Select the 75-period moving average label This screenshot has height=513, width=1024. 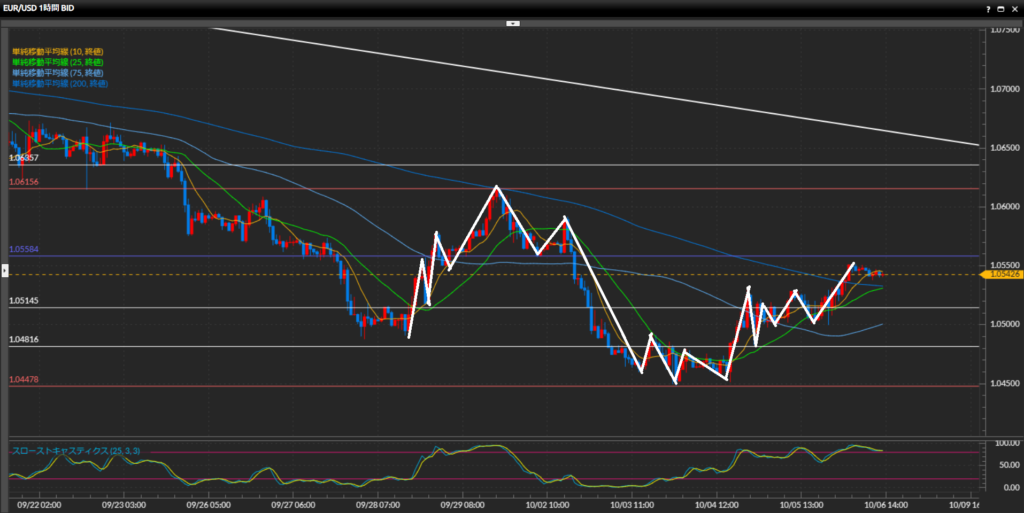[x=58, y=73]
